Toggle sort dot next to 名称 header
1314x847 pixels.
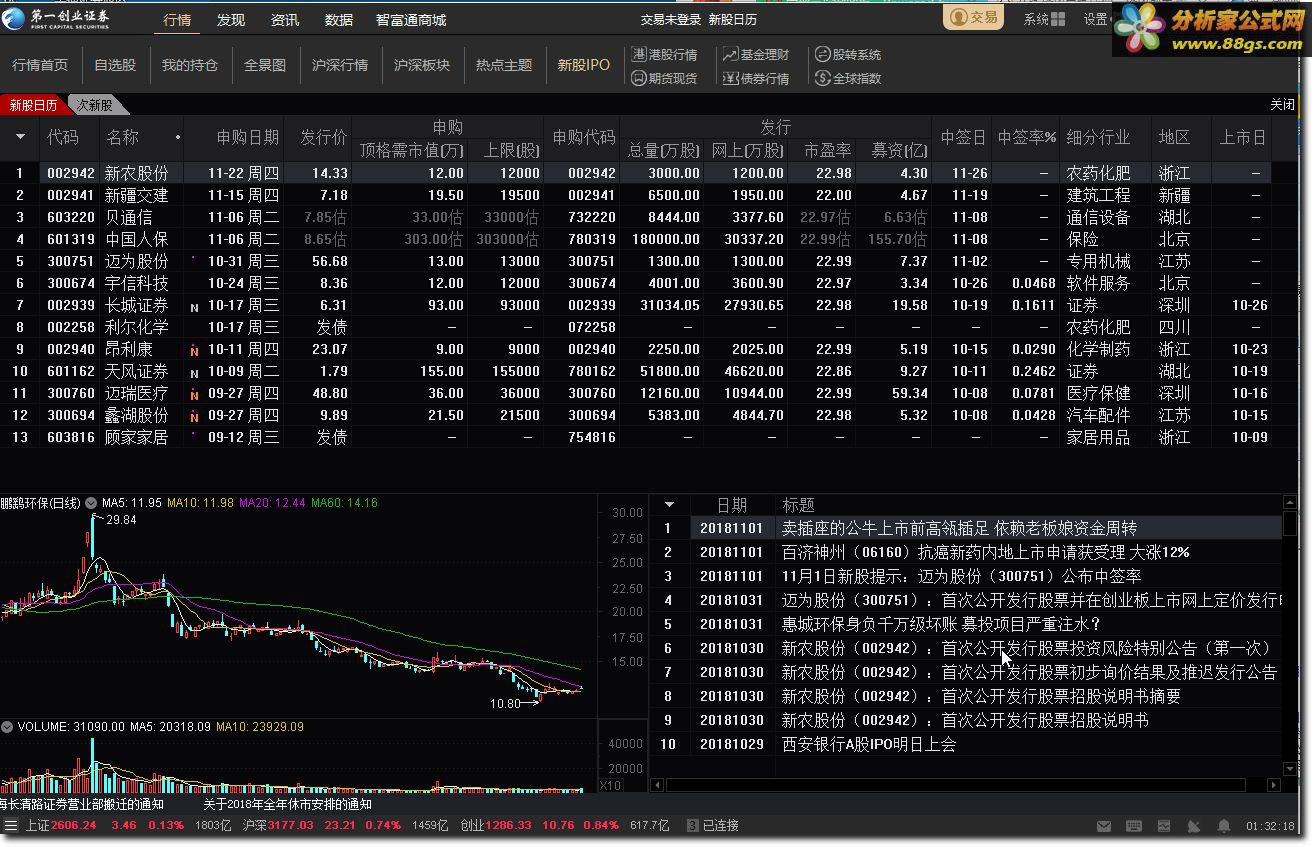(x=178, y=137)
